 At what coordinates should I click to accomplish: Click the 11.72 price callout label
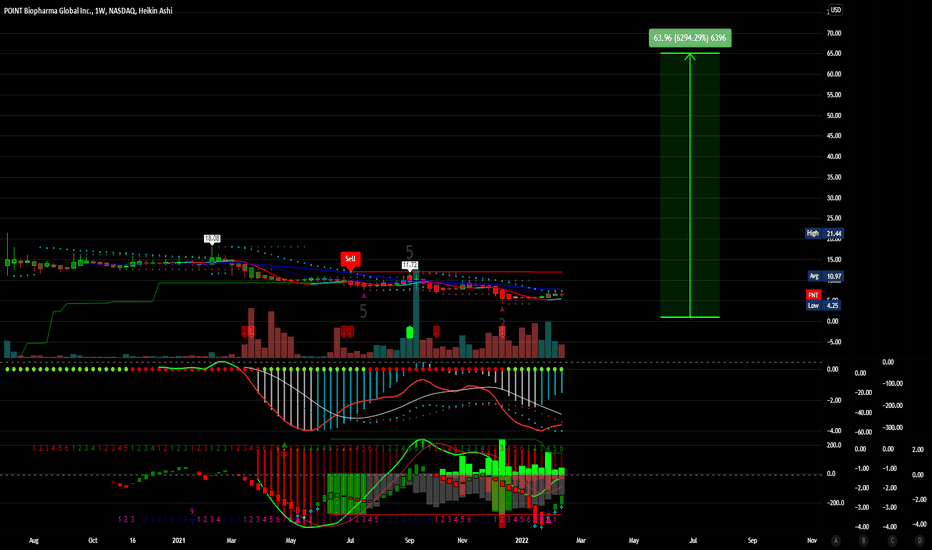click(410, 265)
